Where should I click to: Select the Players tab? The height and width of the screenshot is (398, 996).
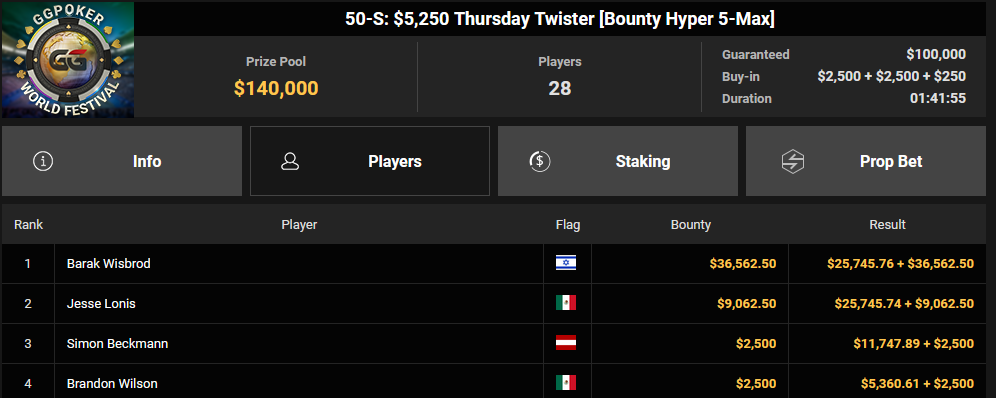[370, 161]
